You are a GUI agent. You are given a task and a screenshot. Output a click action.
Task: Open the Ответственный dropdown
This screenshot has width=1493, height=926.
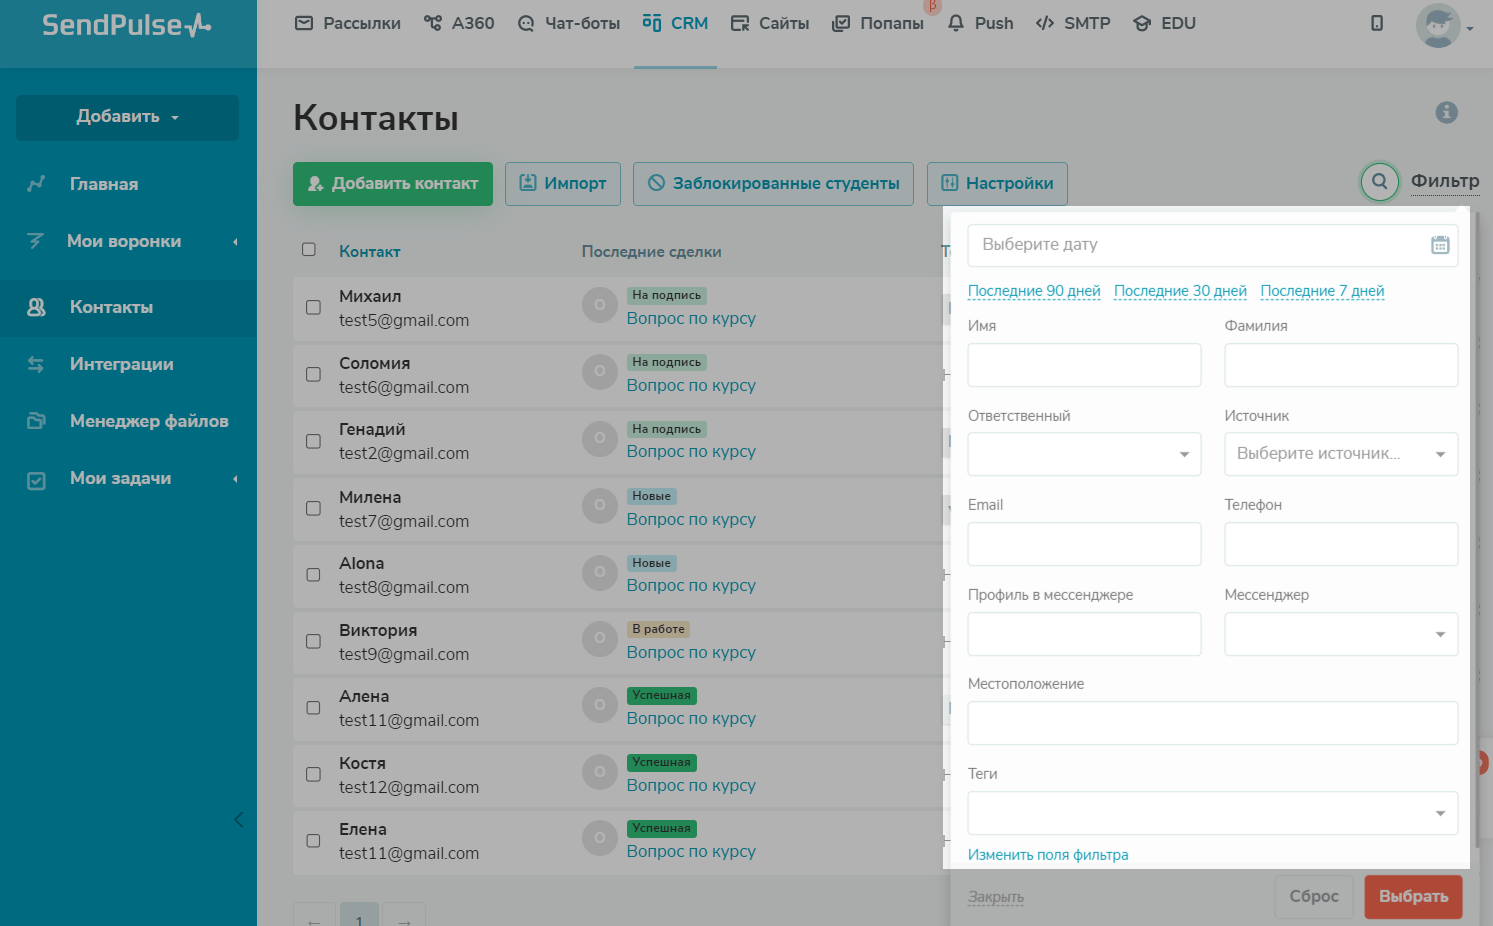[1084, 454]
